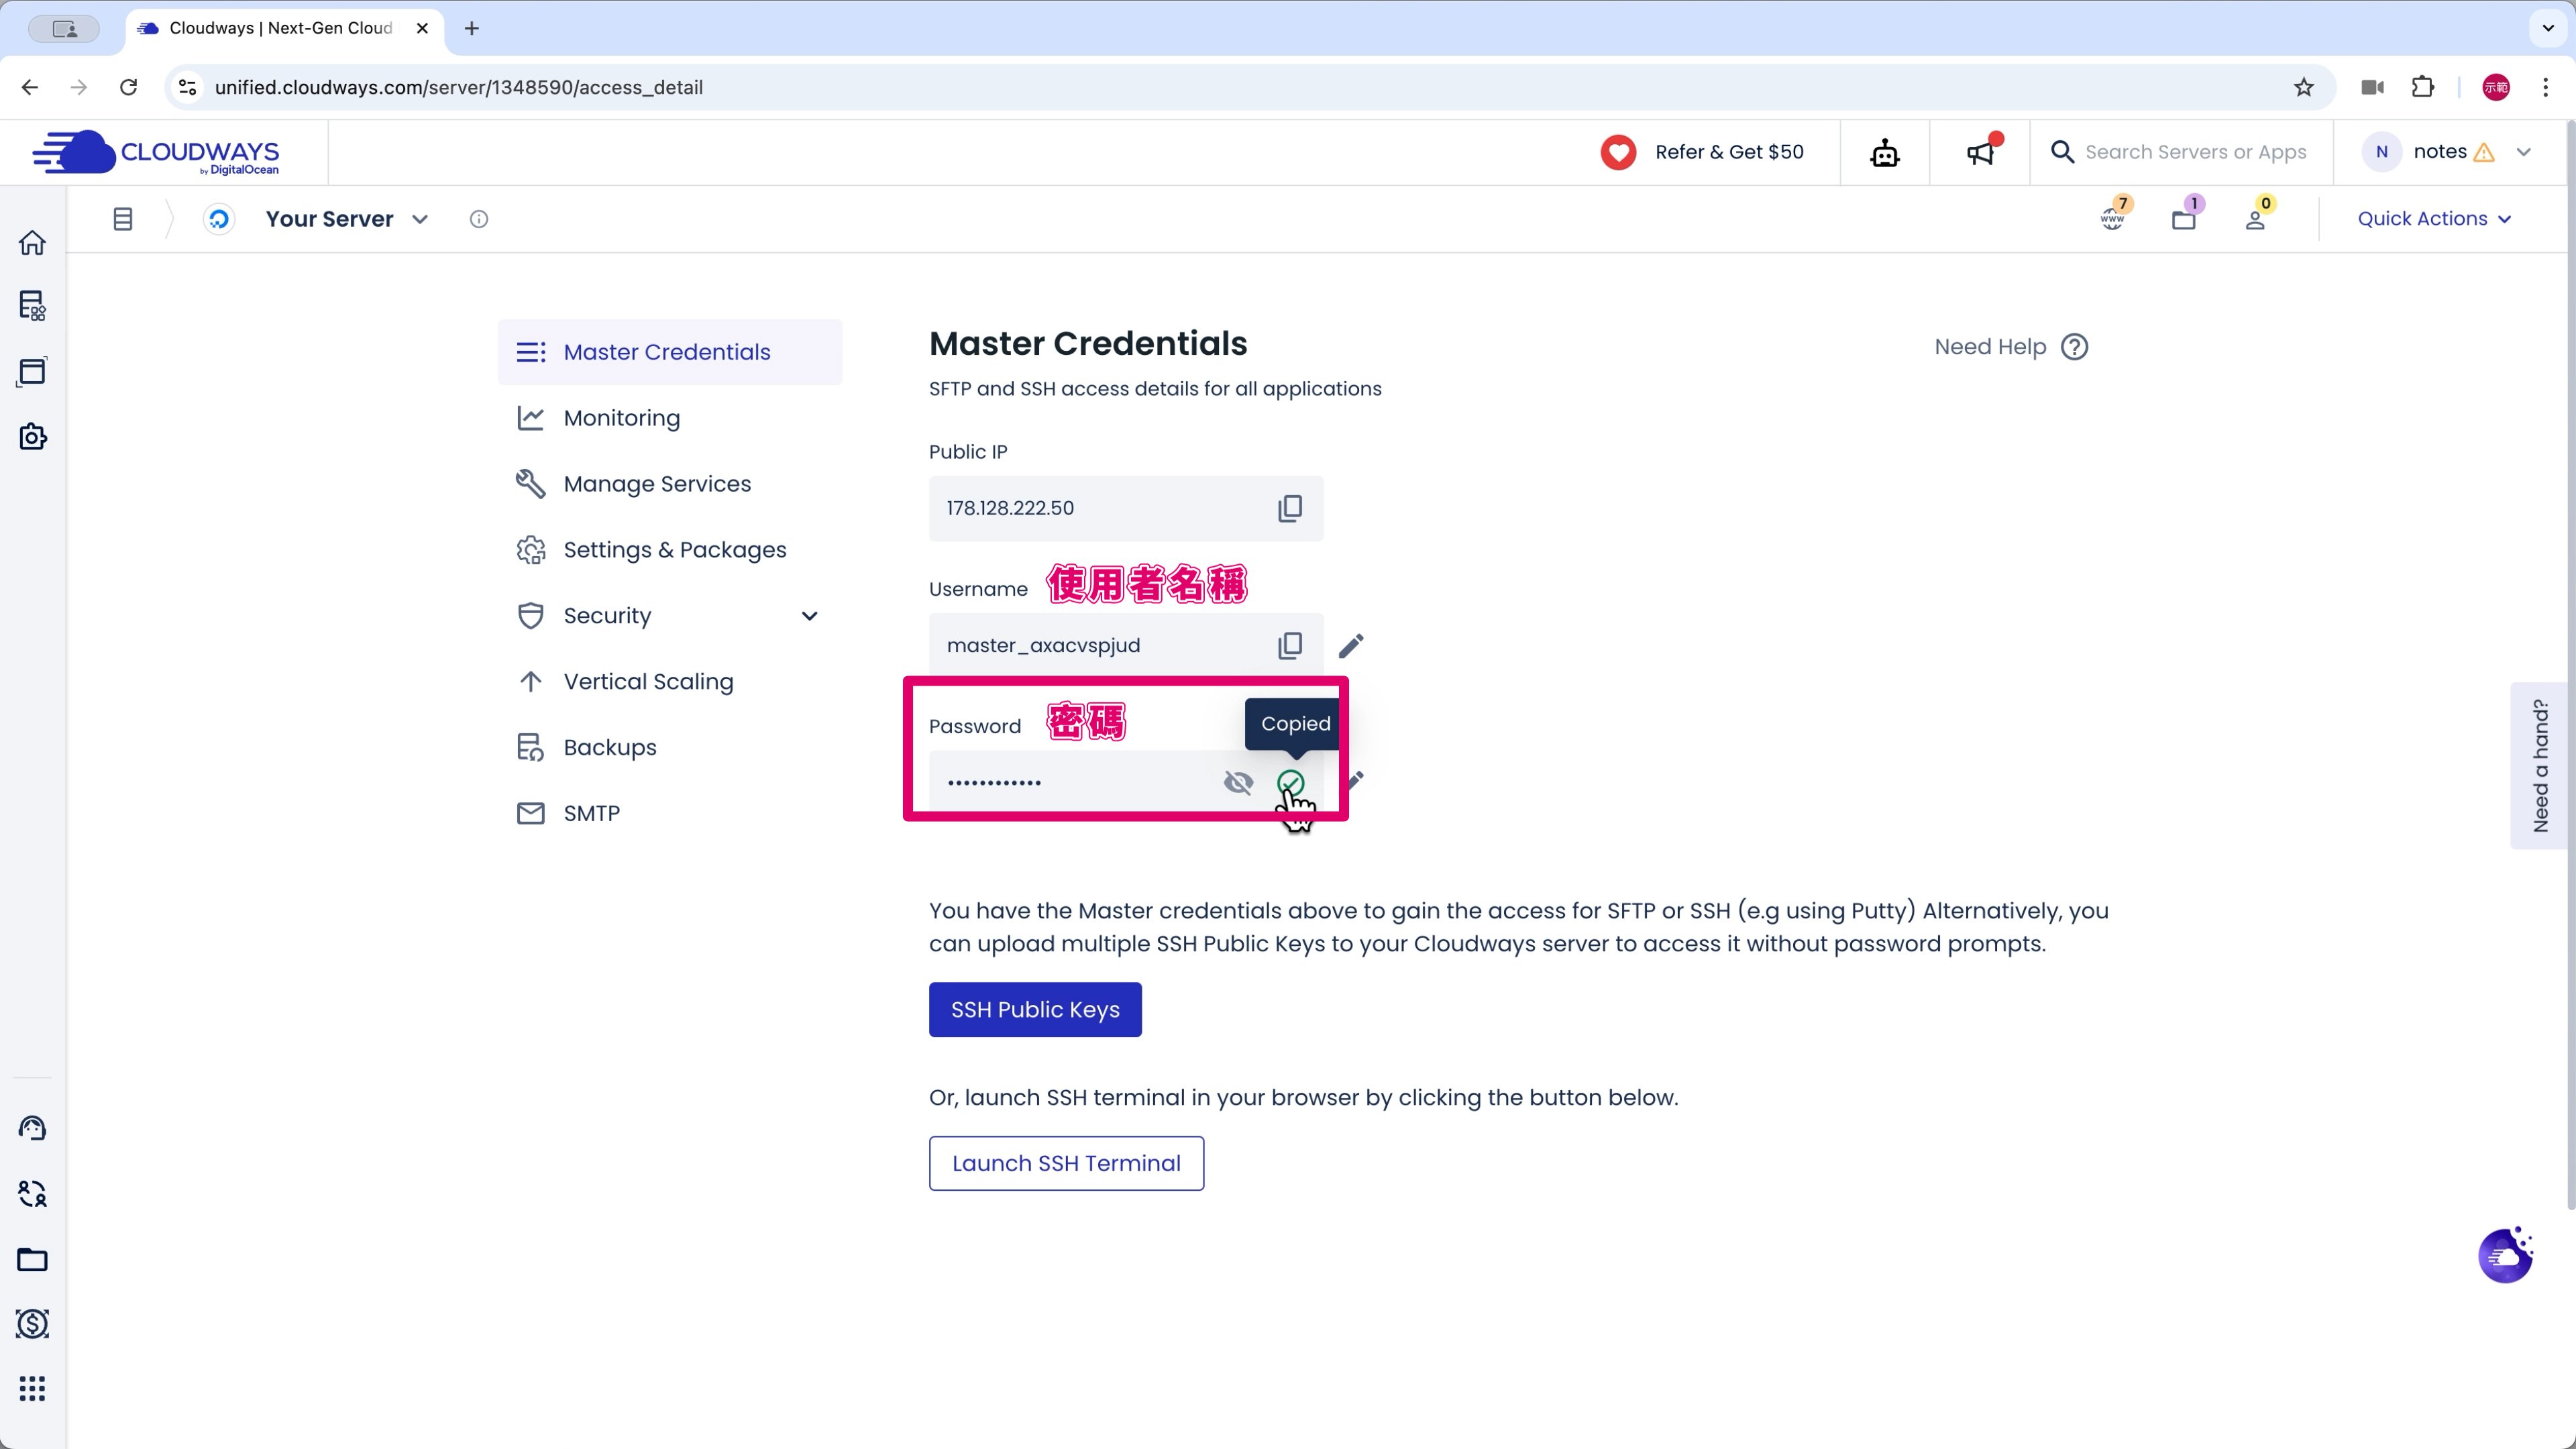The width and height of the screenshot is (2576, 1449).
Task: Click the server info icon
Action: pos(479,219)
